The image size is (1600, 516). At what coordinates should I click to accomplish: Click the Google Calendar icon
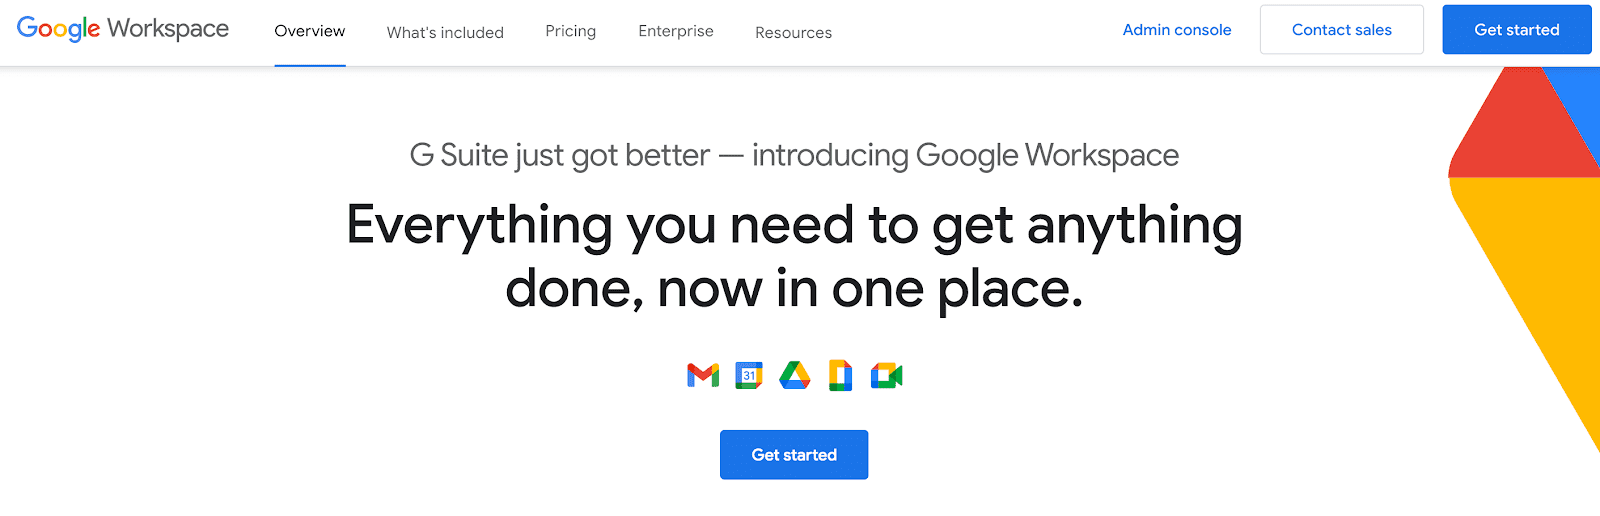coord(749,375)
